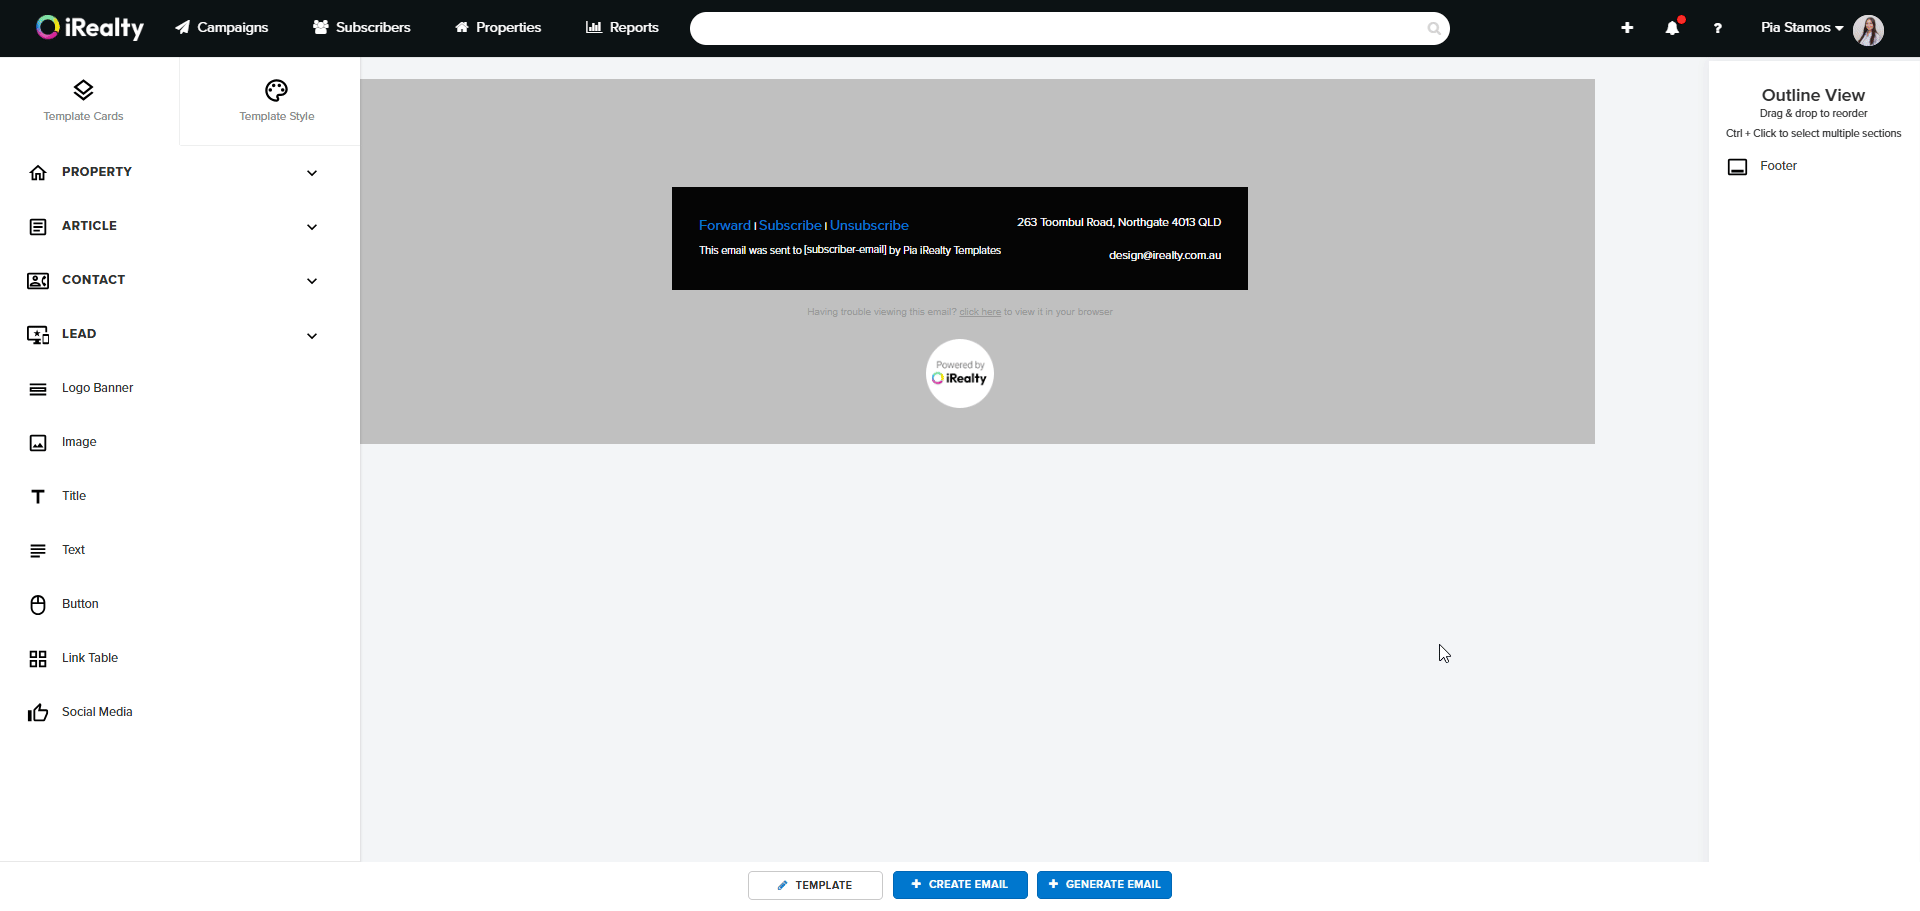The width and height of the screenshot is (1920, 911).
Task: Switch to the Template Style tab
Action: click(276, 101)
